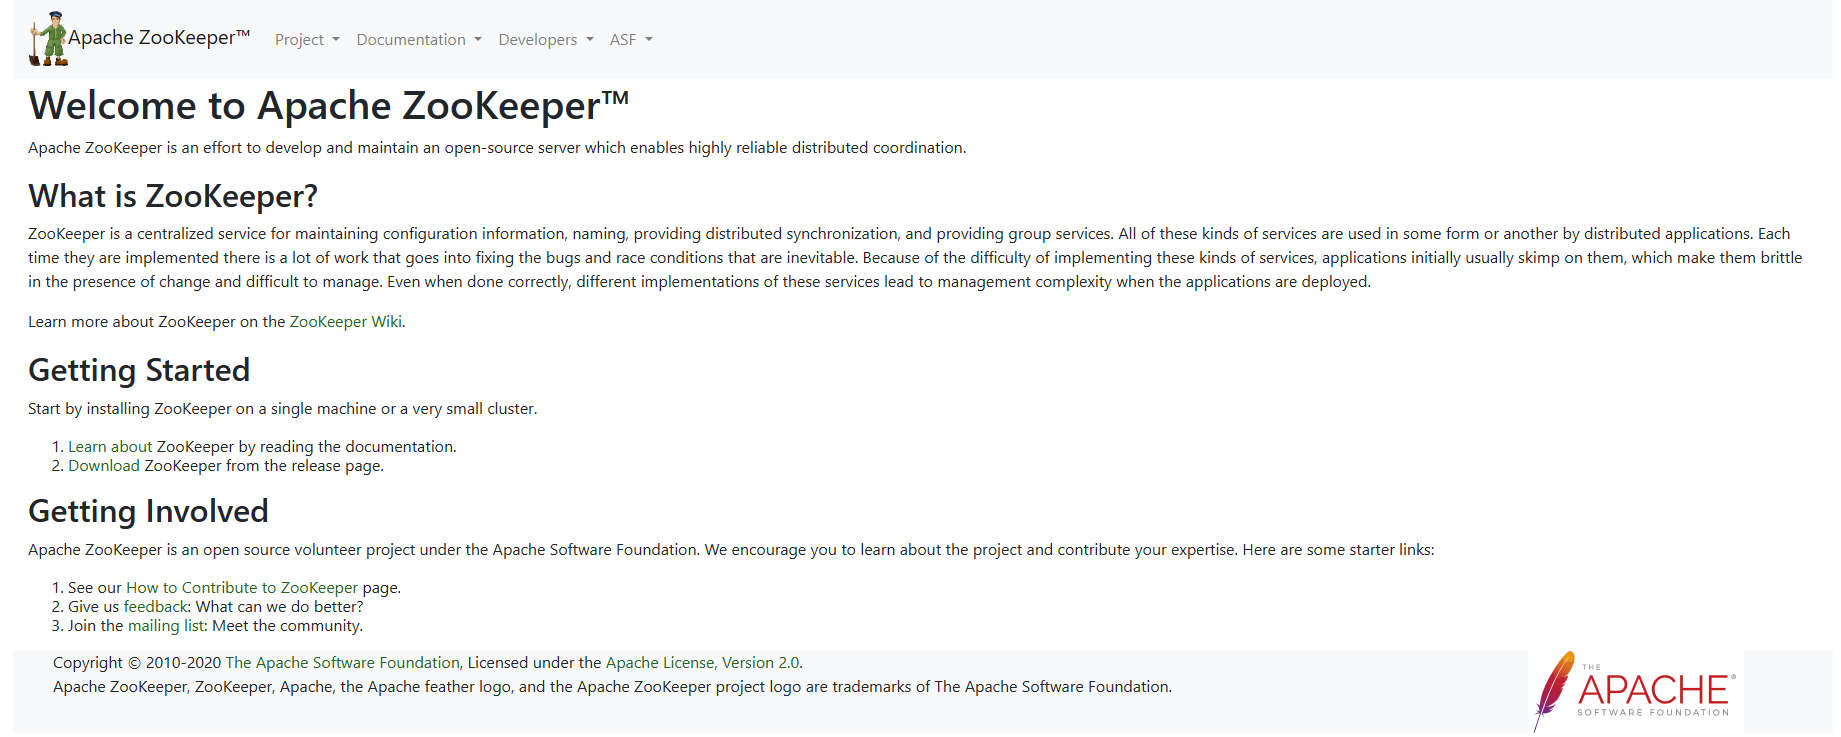Click the ZooKeeper mascot logo icon
Viewport: 1841px width, 737px height.
click(48, 39)
